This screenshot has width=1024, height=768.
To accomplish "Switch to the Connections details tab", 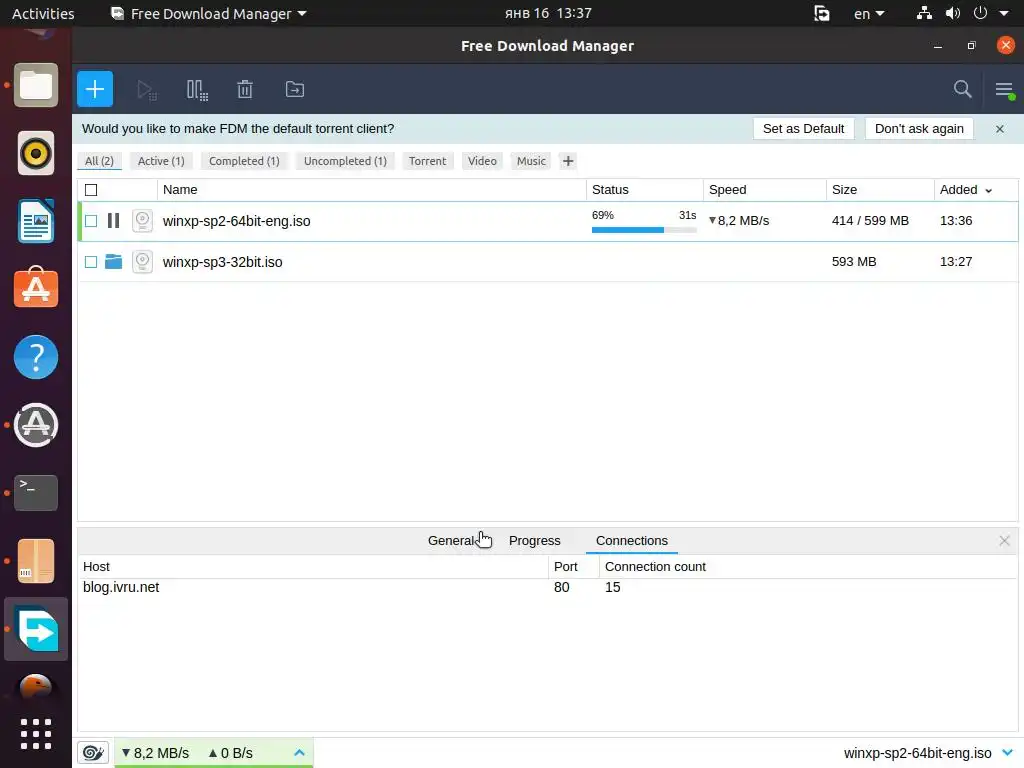I will point(632,541).
